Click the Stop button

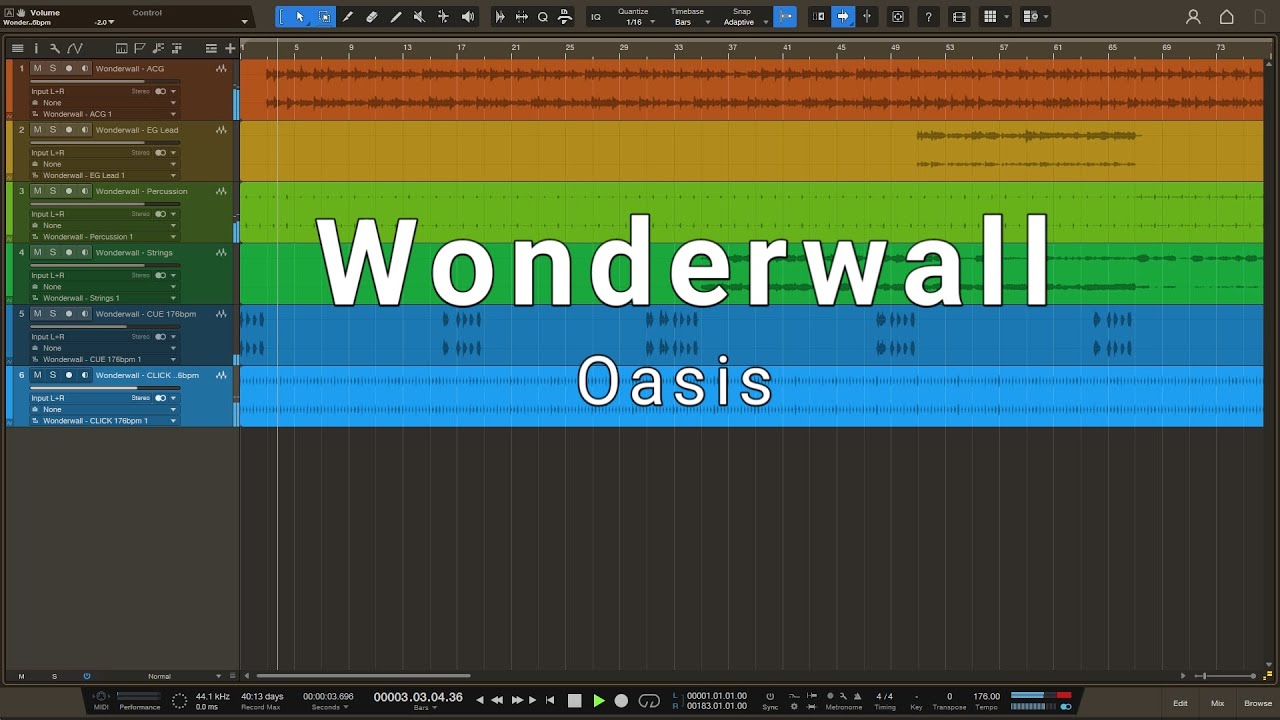point(575,701)
